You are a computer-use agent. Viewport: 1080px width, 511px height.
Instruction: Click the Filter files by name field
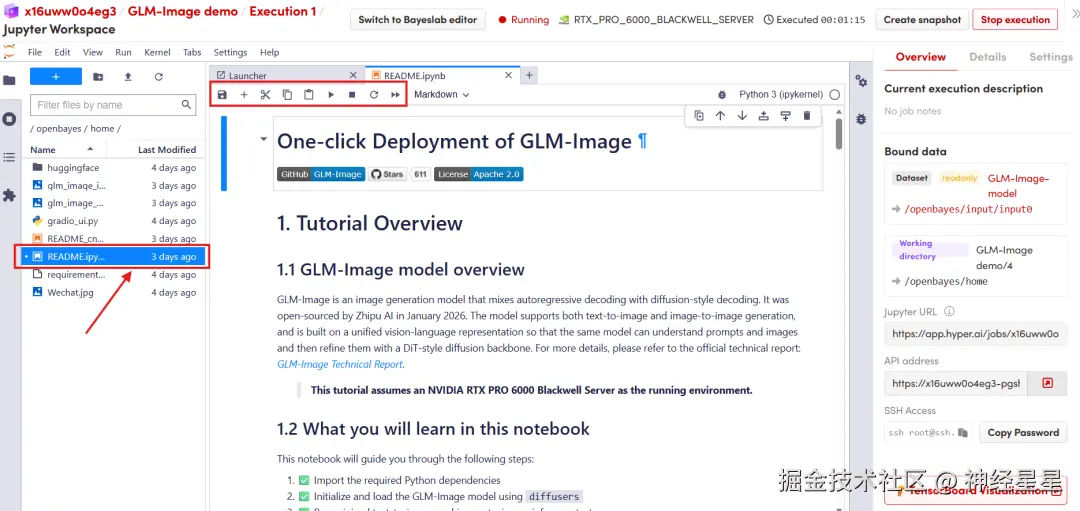pos(114,105)
